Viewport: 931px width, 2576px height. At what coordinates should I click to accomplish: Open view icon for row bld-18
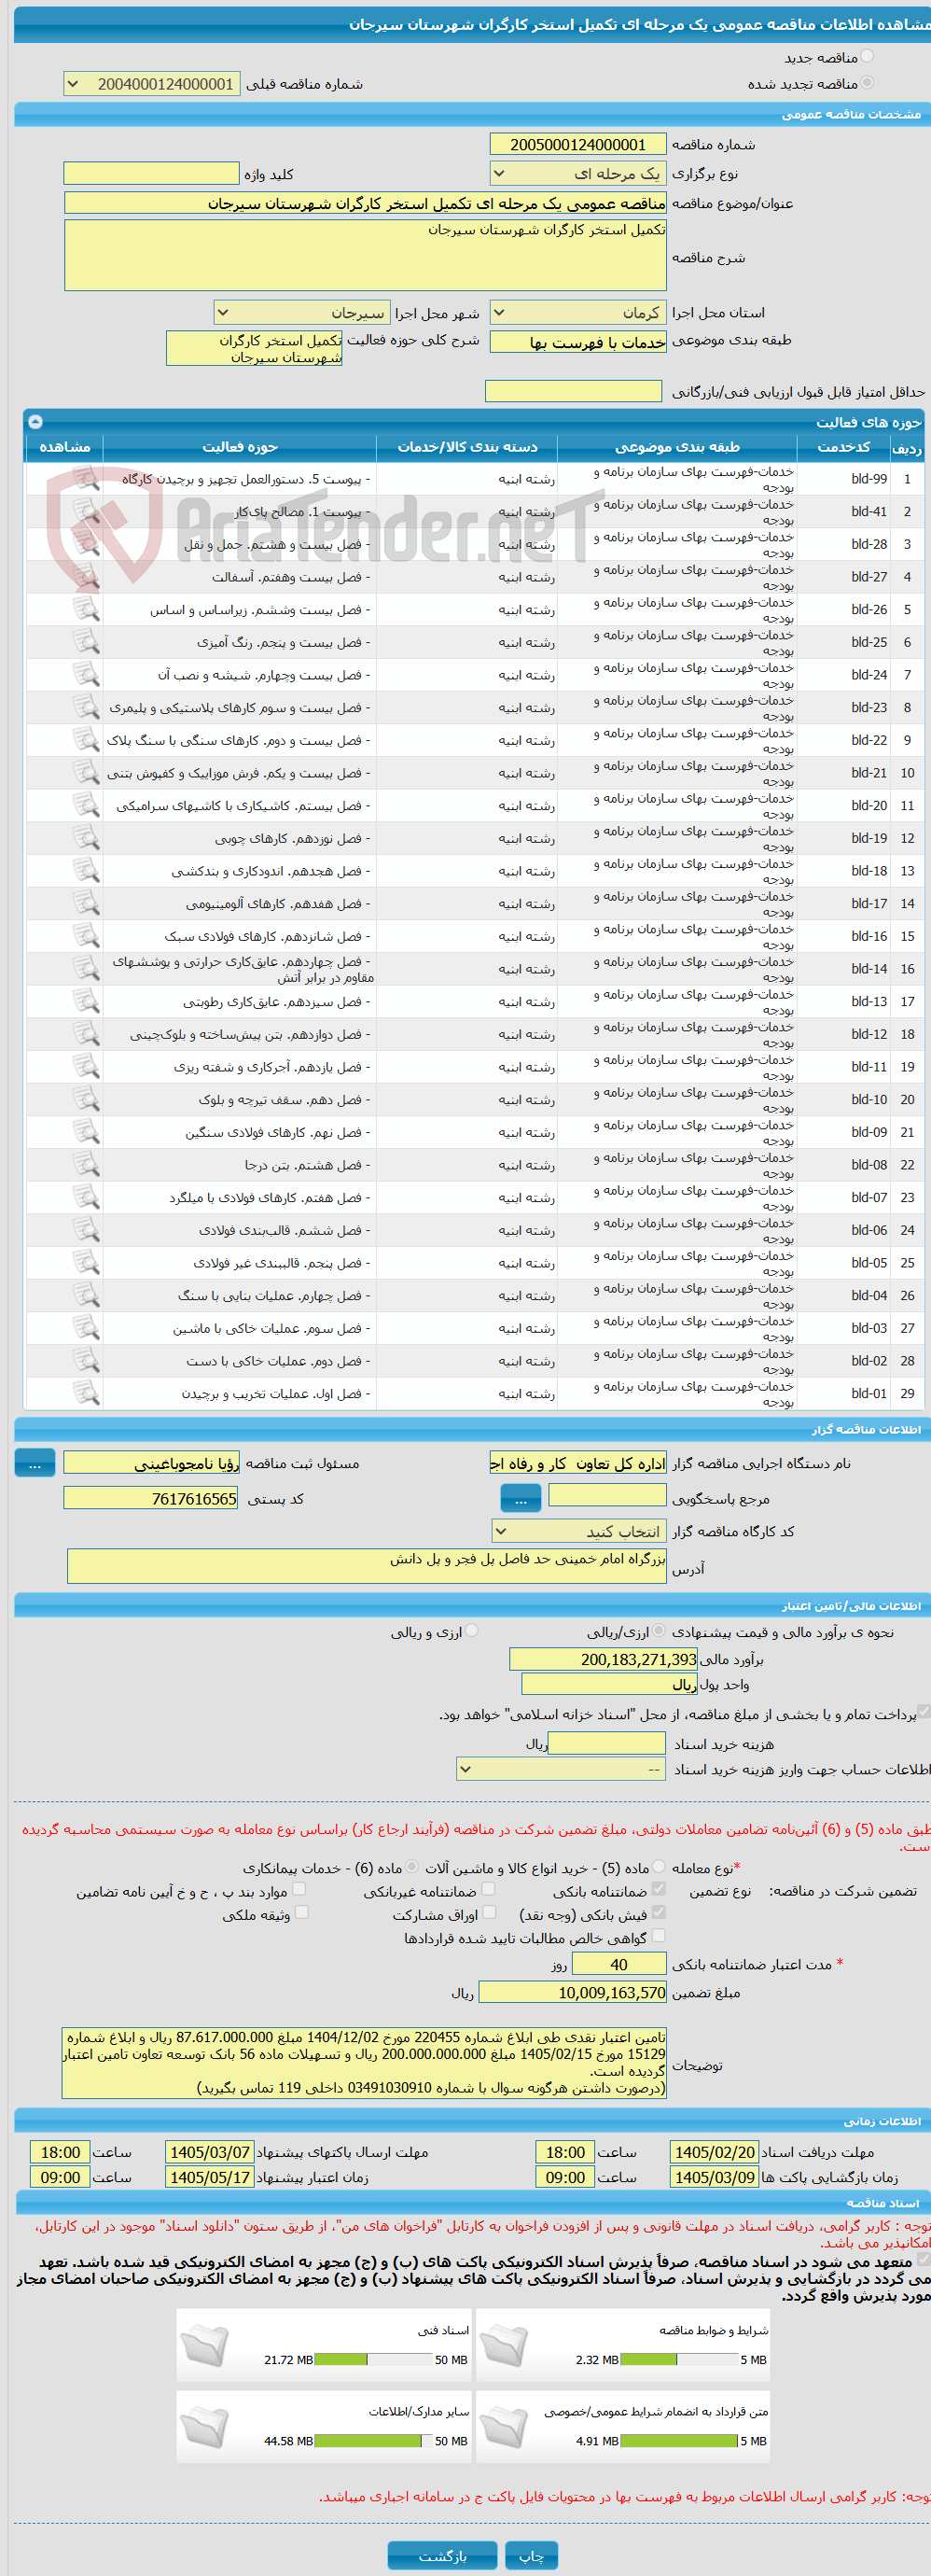[x=86, y=871]
